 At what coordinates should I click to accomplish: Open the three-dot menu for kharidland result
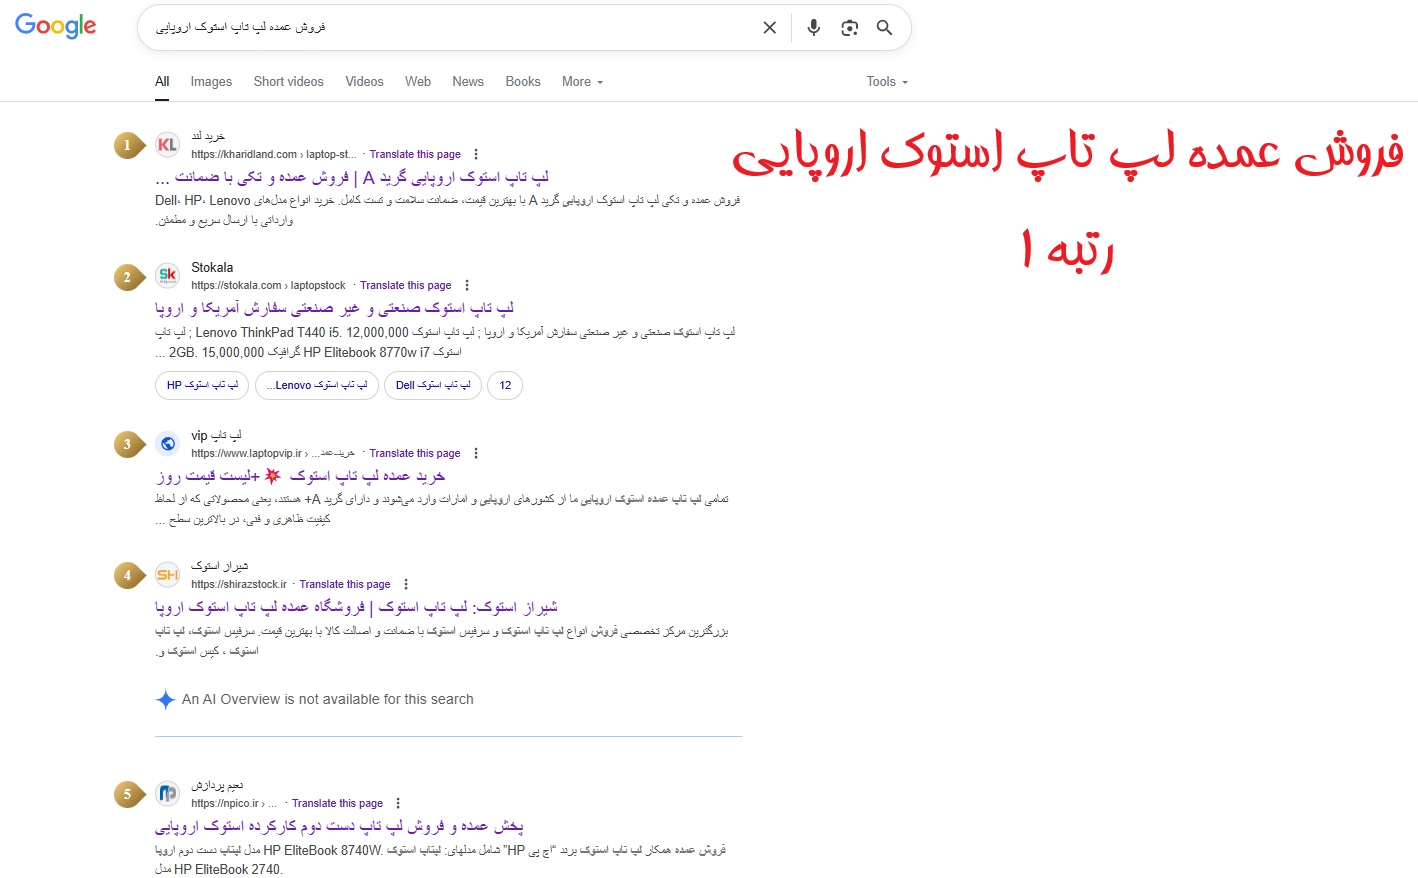pyautogui.click(x=476, y=155)
